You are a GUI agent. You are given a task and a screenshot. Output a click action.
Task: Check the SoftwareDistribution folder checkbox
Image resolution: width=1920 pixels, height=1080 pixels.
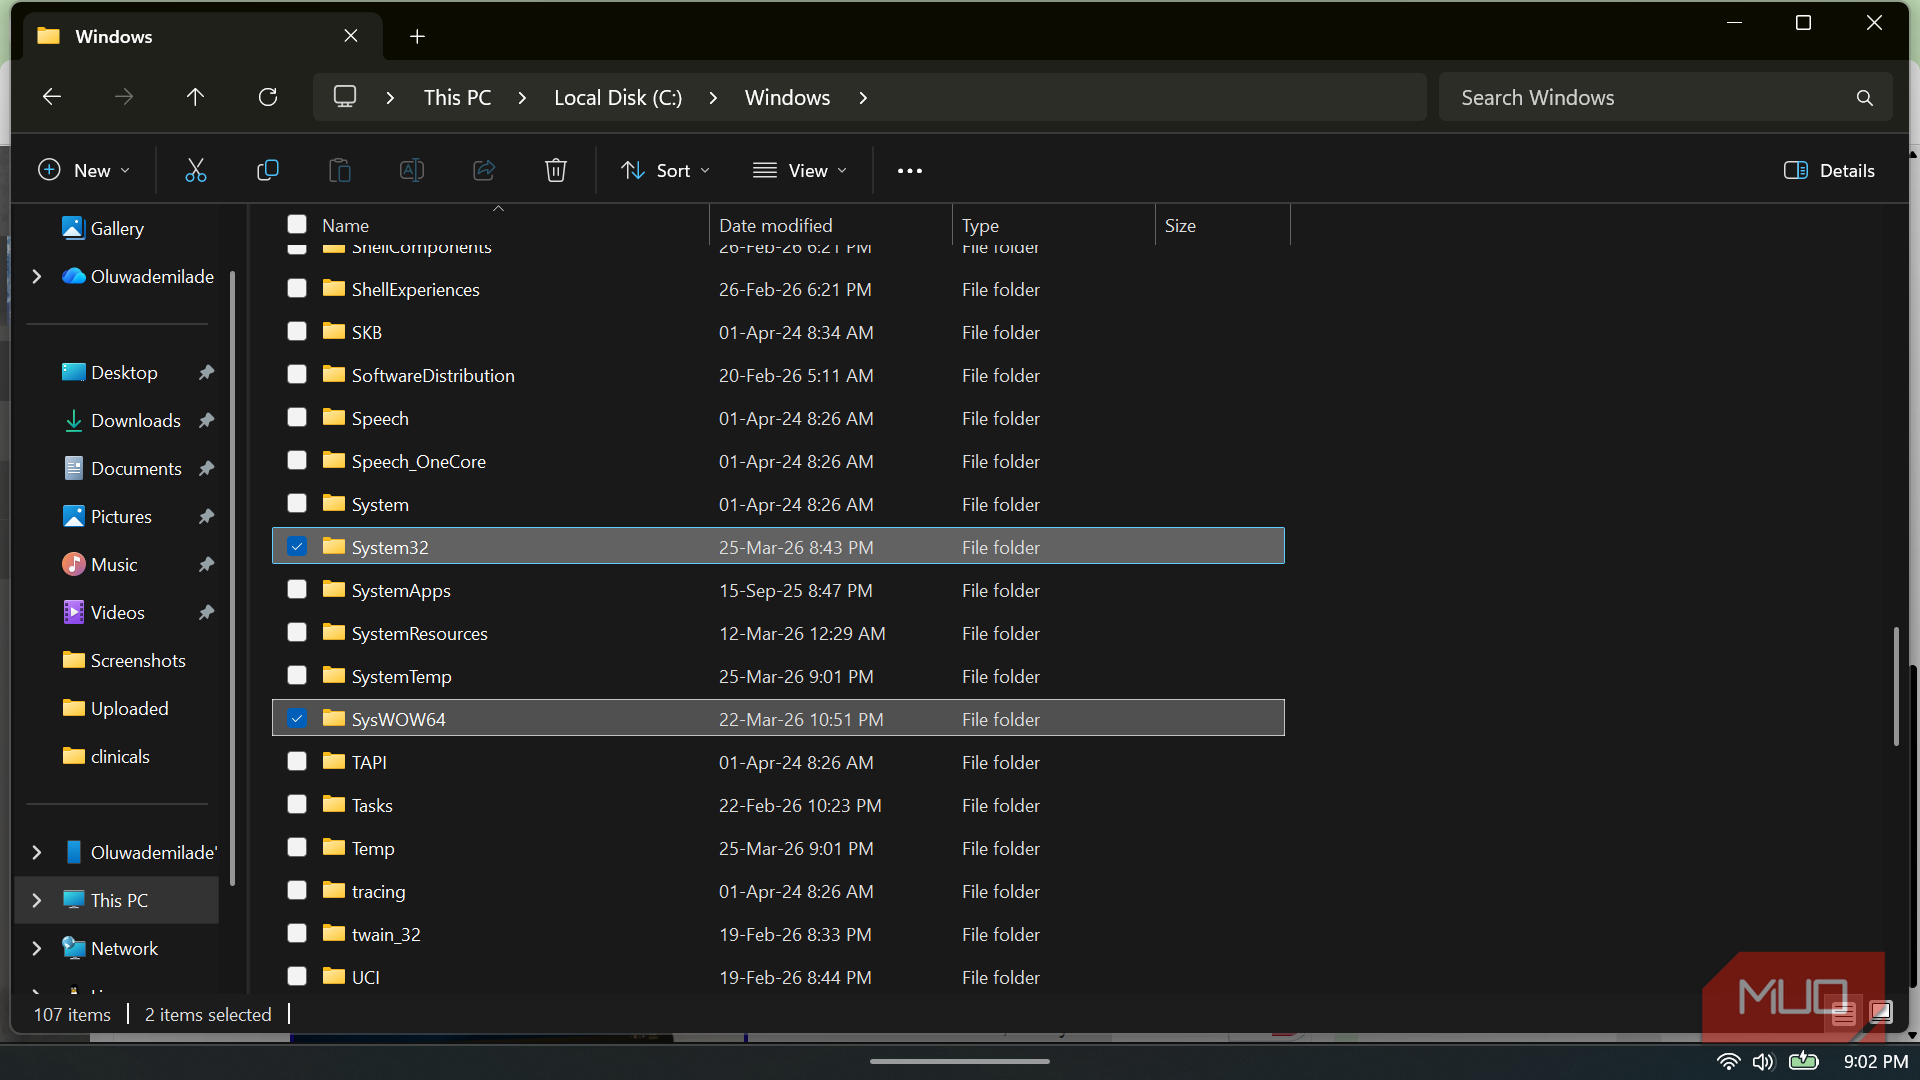coord(297,374)
